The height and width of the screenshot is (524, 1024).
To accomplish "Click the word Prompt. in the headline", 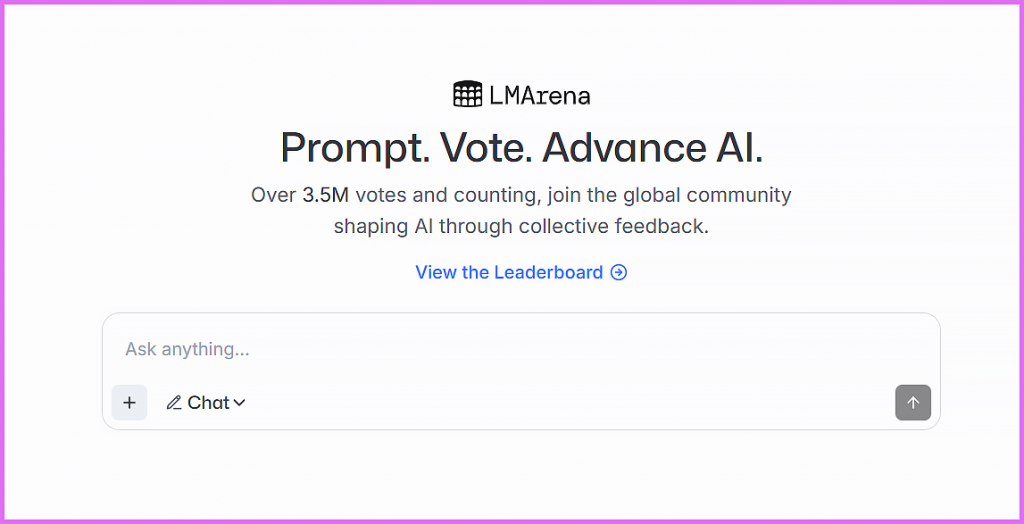I will [x=355, y=148].
